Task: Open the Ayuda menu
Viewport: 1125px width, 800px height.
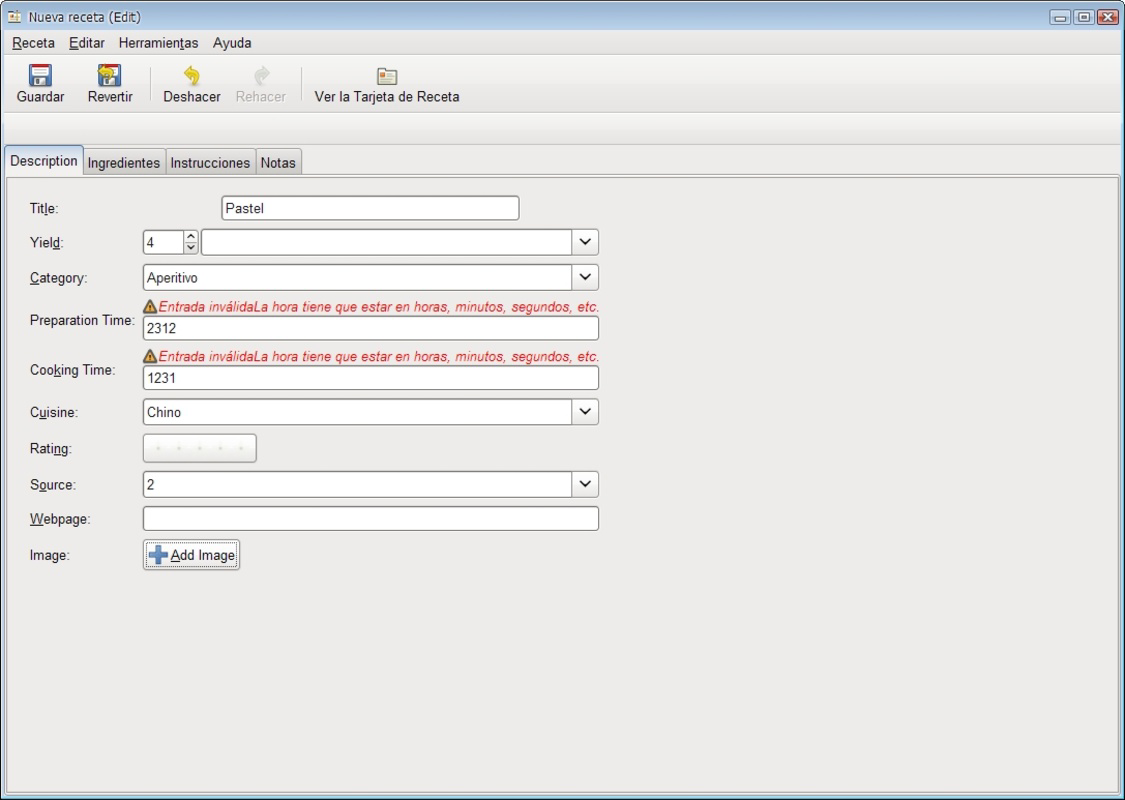Action: tap(232, 43)
